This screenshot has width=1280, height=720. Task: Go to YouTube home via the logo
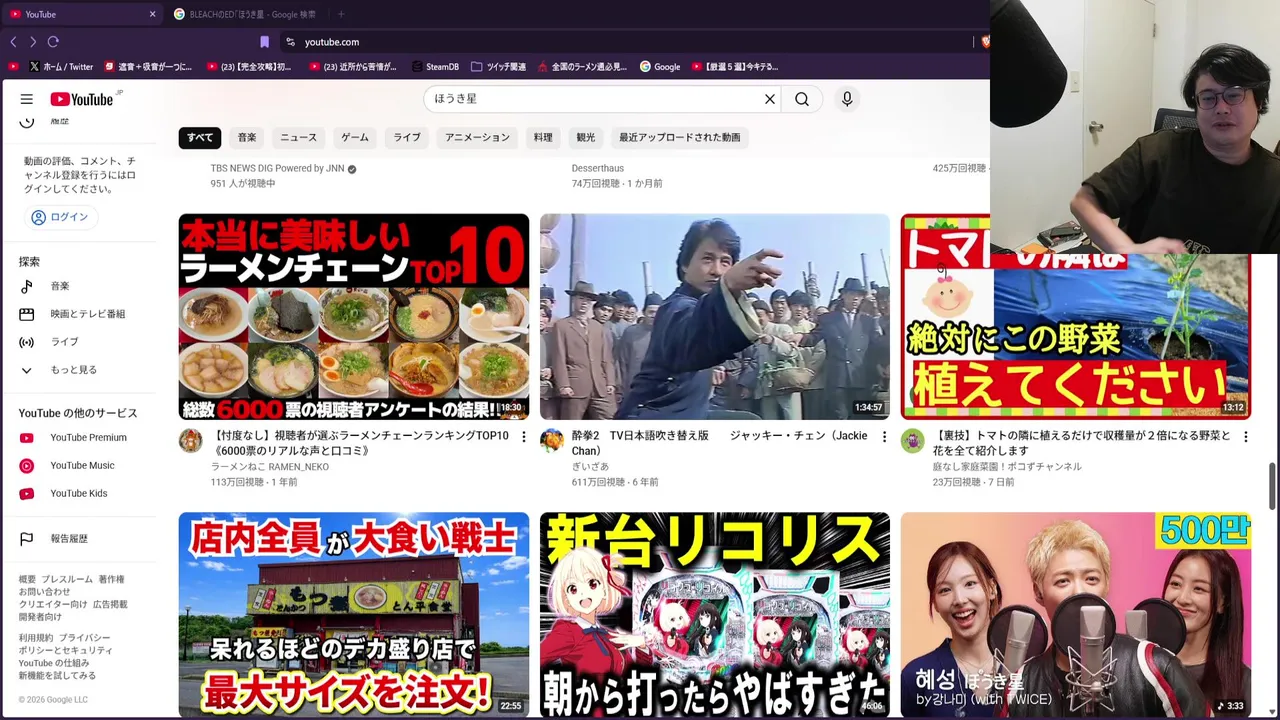(82, 99)
